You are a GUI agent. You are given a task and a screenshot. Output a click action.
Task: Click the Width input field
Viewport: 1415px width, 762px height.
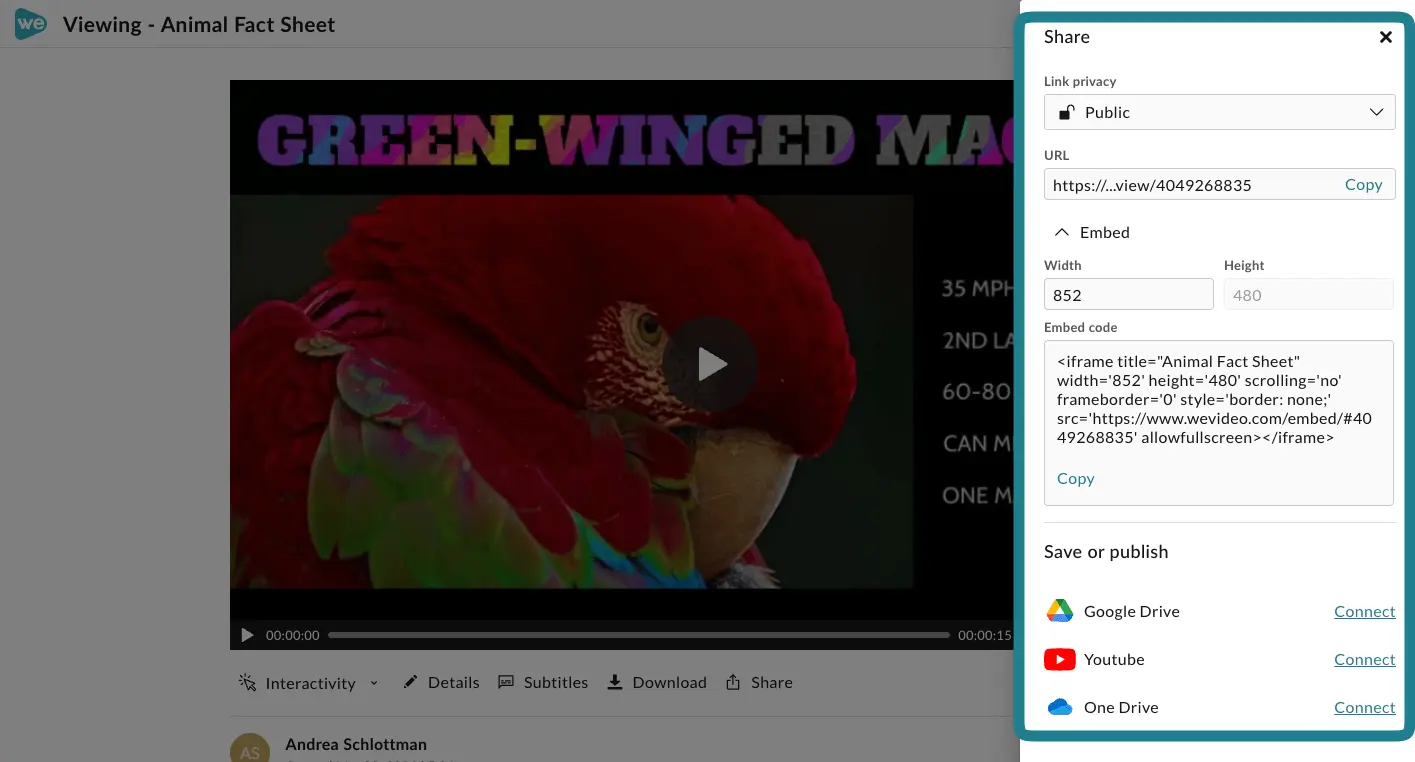(1129, 294)
